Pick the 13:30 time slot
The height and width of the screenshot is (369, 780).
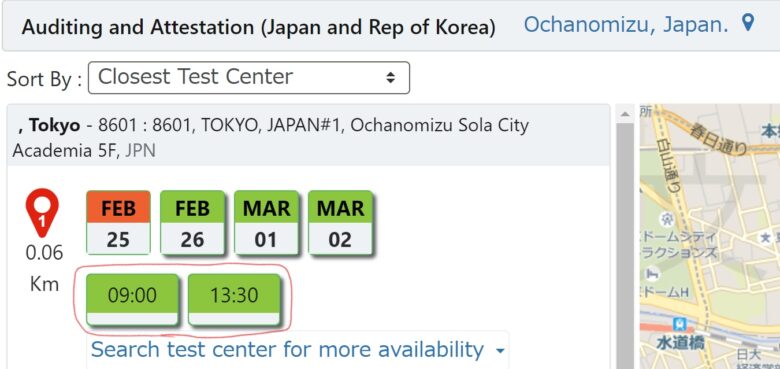[234, 299]
